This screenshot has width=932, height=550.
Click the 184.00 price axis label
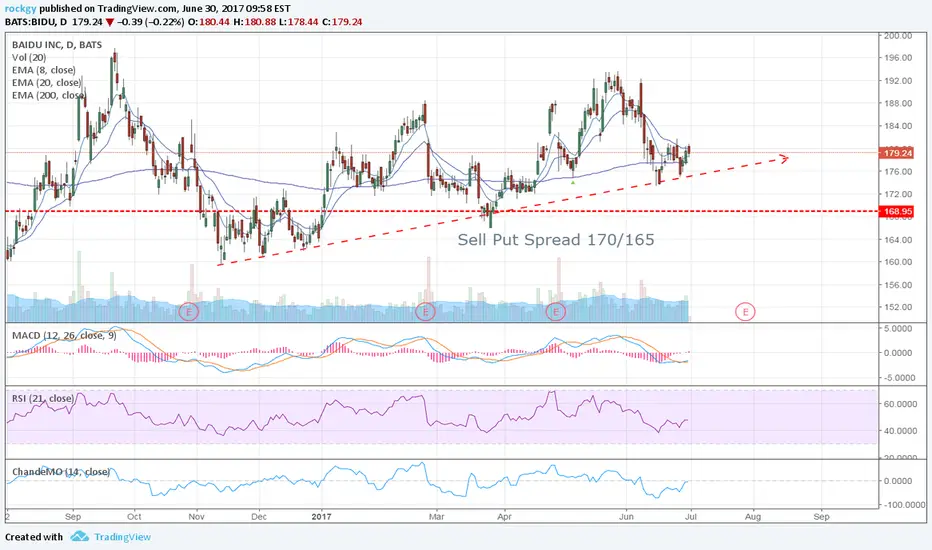pos(898,126)
